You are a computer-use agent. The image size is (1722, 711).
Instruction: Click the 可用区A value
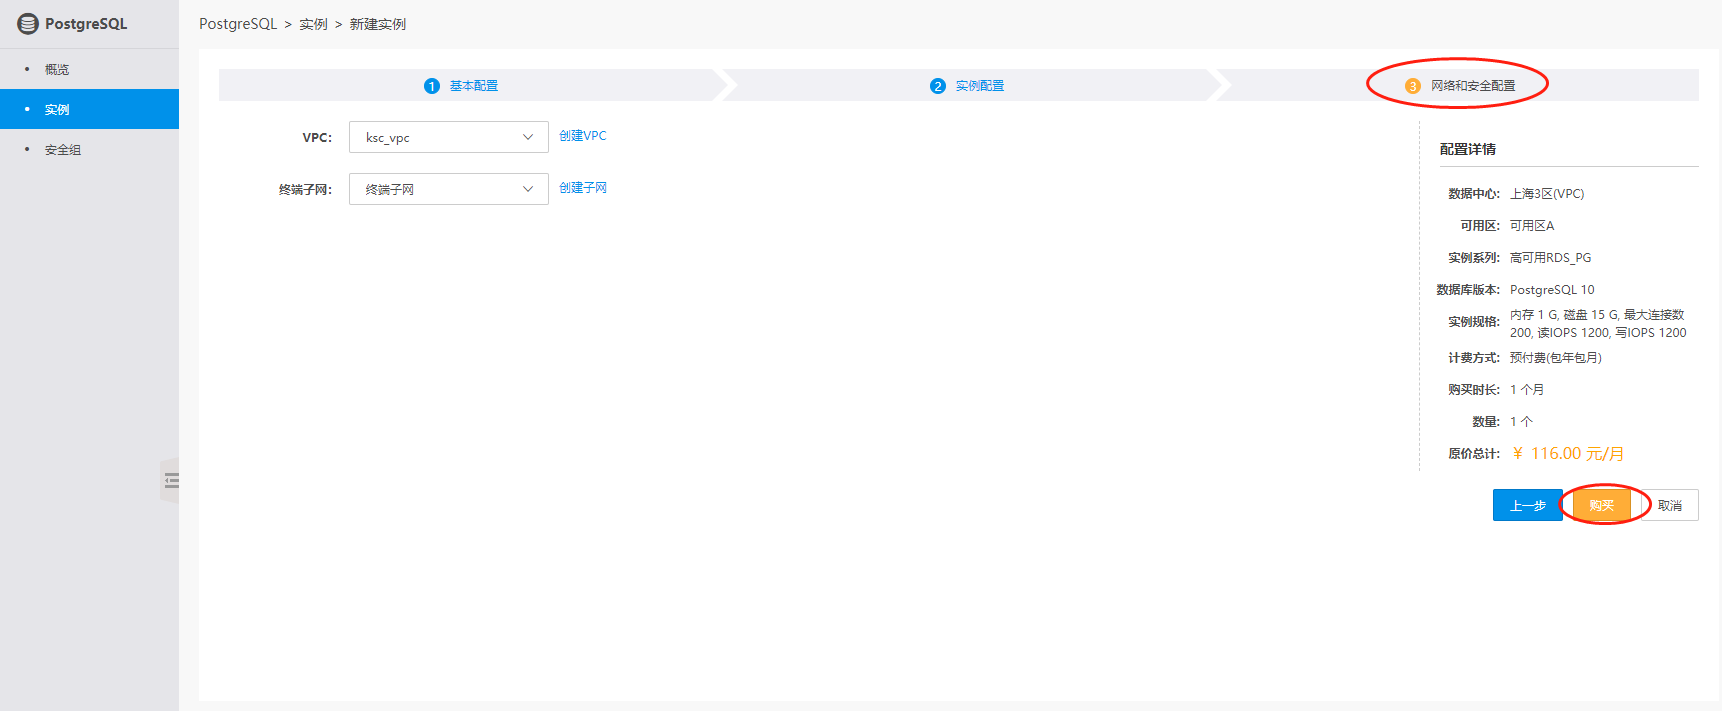click(x=1532, y=226)
